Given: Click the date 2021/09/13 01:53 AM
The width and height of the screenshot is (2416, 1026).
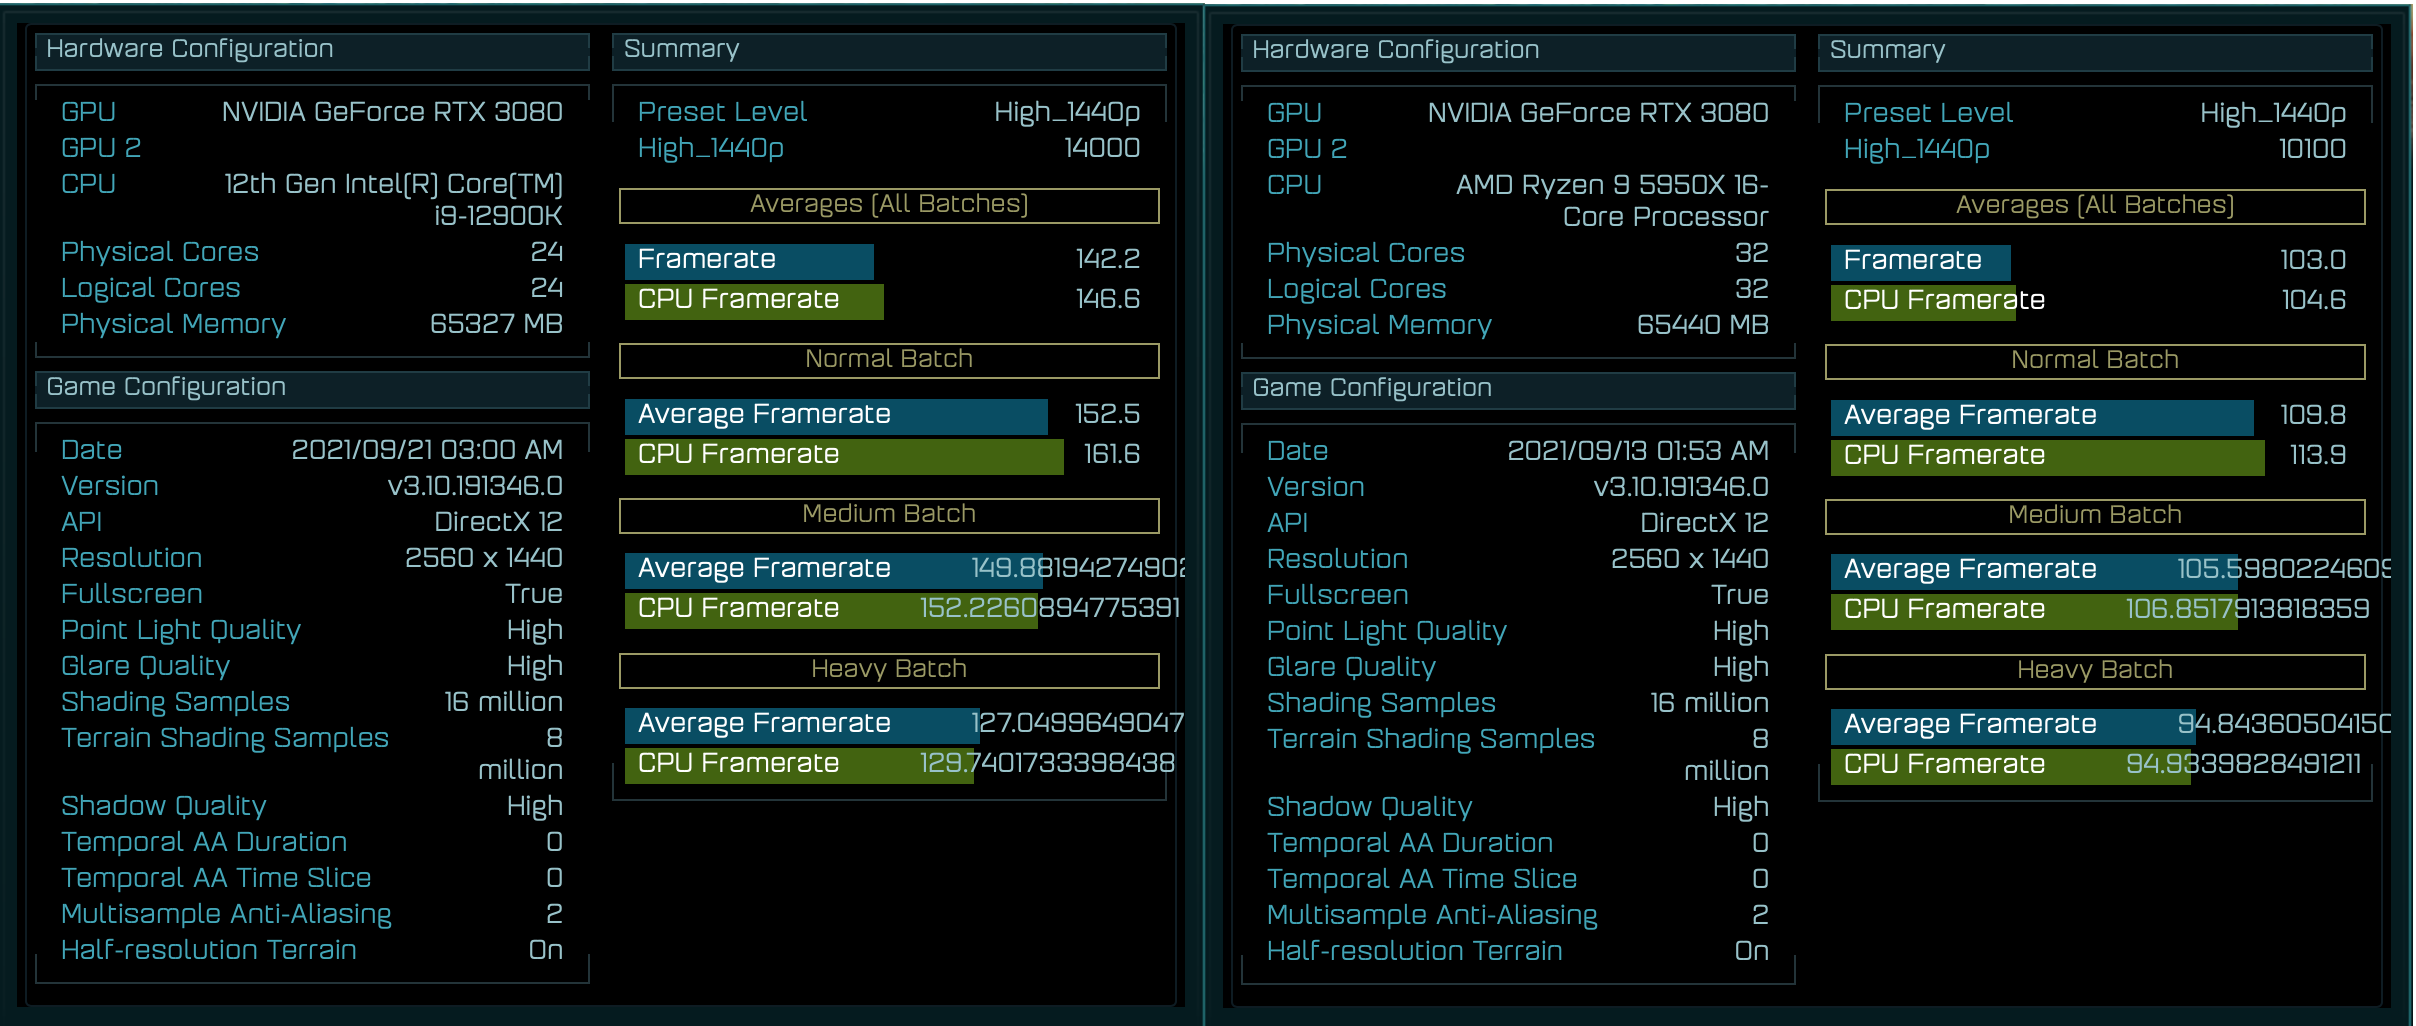Looking at the screenshot, I should click(x=1637, y=451).
